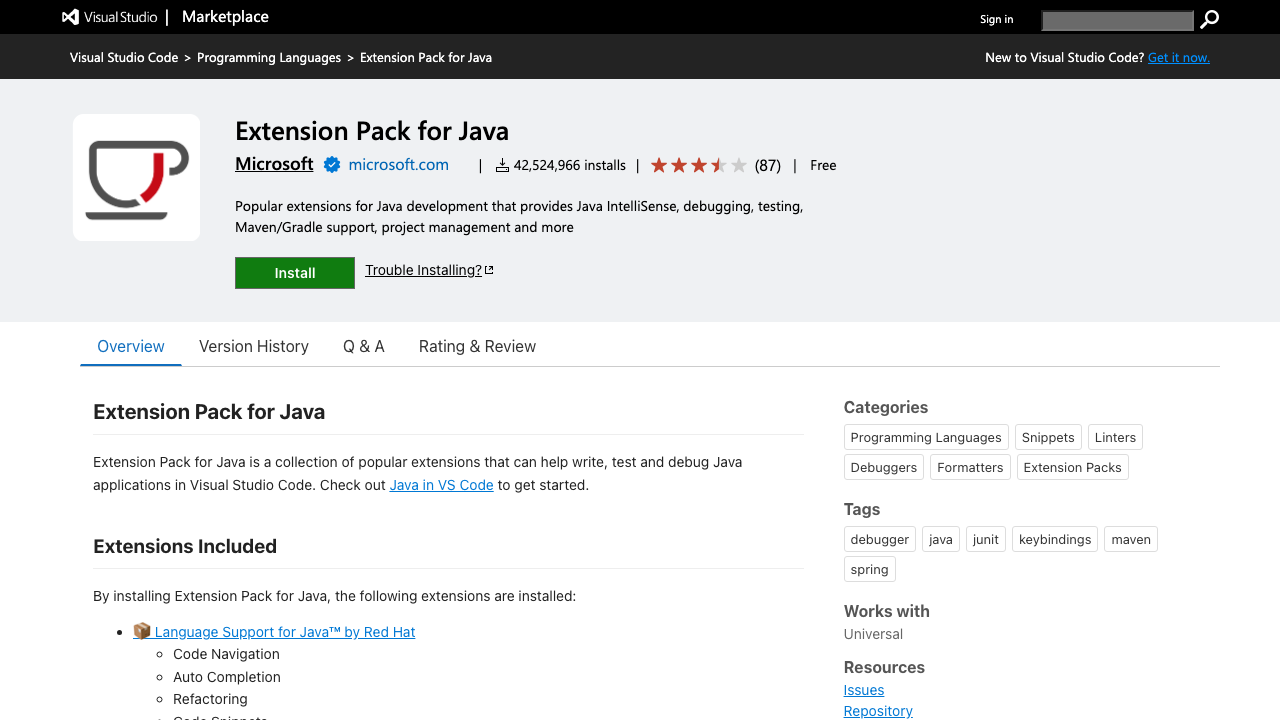Screen dimensions: 1280x720
Task: Select the Extension Packs category chip
Action: [1073, 467]
